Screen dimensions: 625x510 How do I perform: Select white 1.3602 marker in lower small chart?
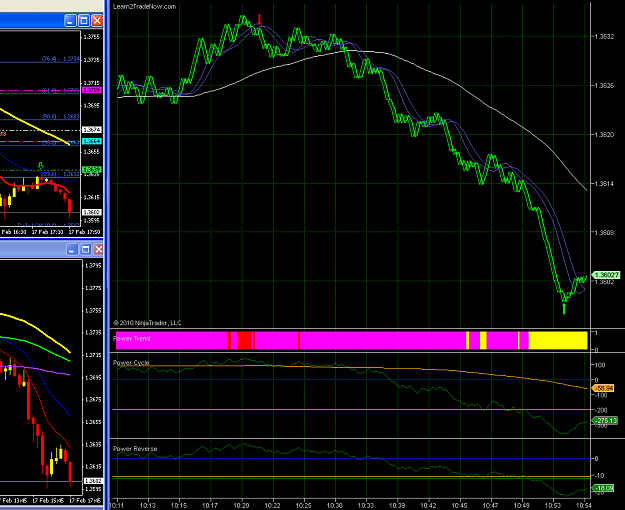pos(93,481)
